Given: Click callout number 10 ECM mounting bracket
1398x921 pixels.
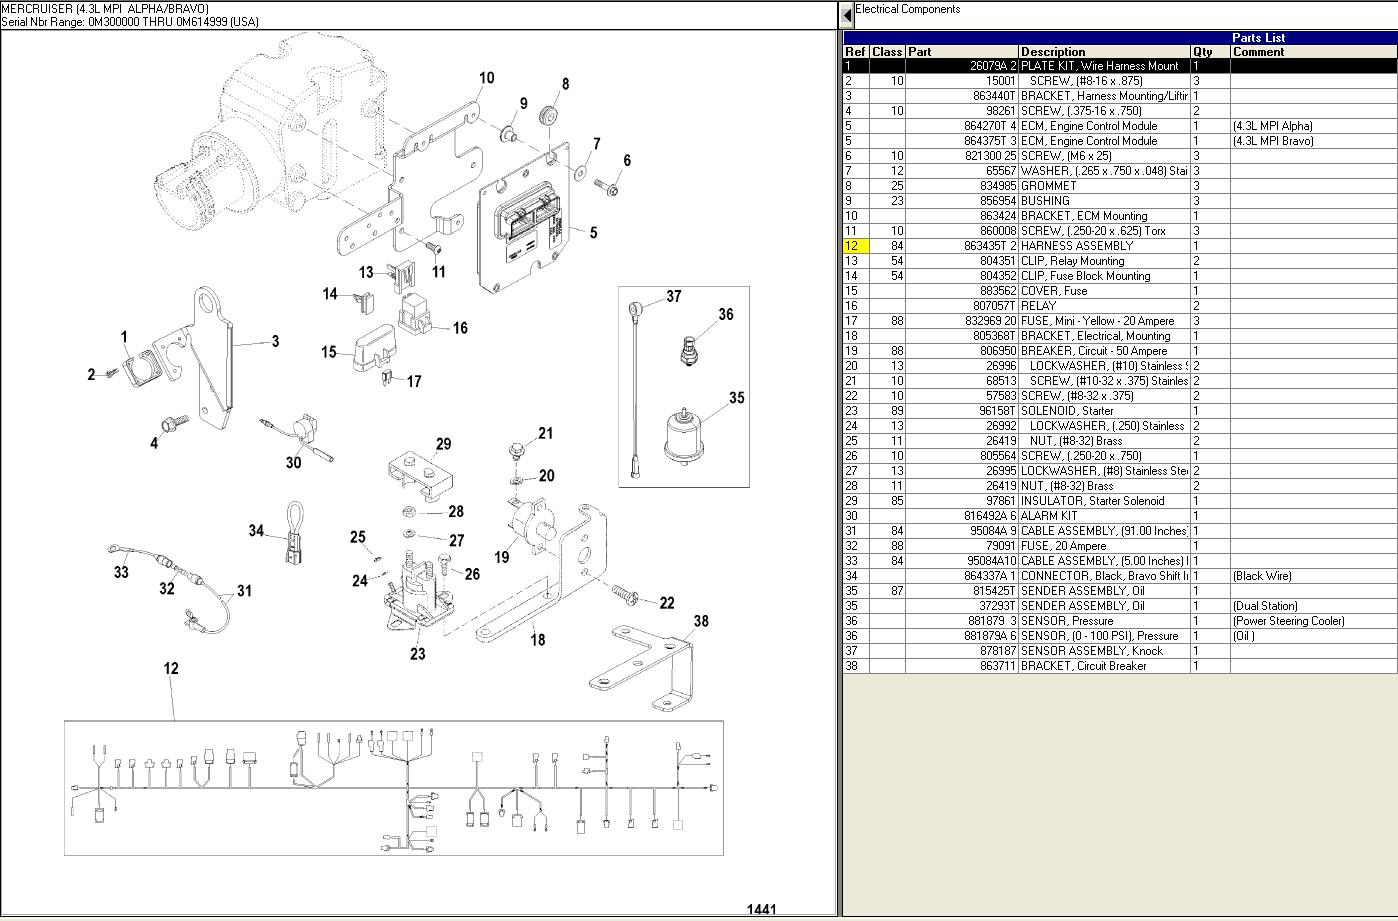Looking at the screenshot, I should pos(486,78).
